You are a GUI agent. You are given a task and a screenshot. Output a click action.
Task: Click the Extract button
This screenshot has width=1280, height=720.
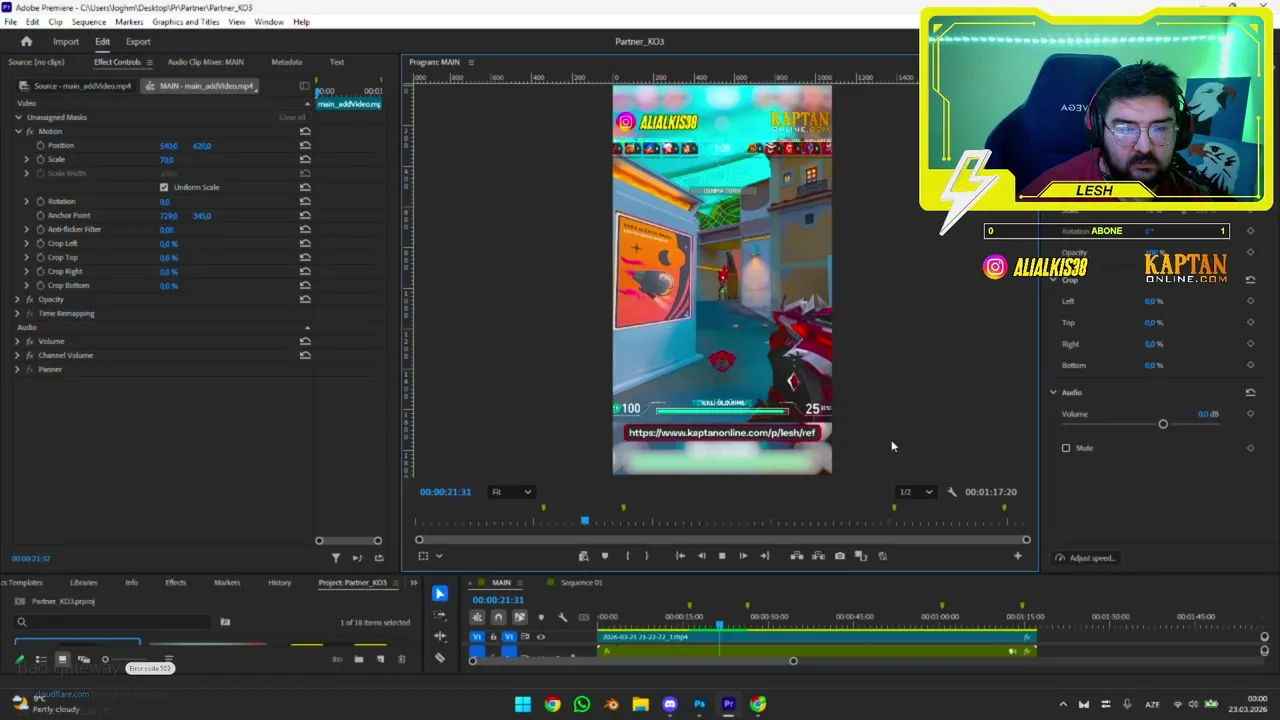pyautogui.click(x=818, y=556)
